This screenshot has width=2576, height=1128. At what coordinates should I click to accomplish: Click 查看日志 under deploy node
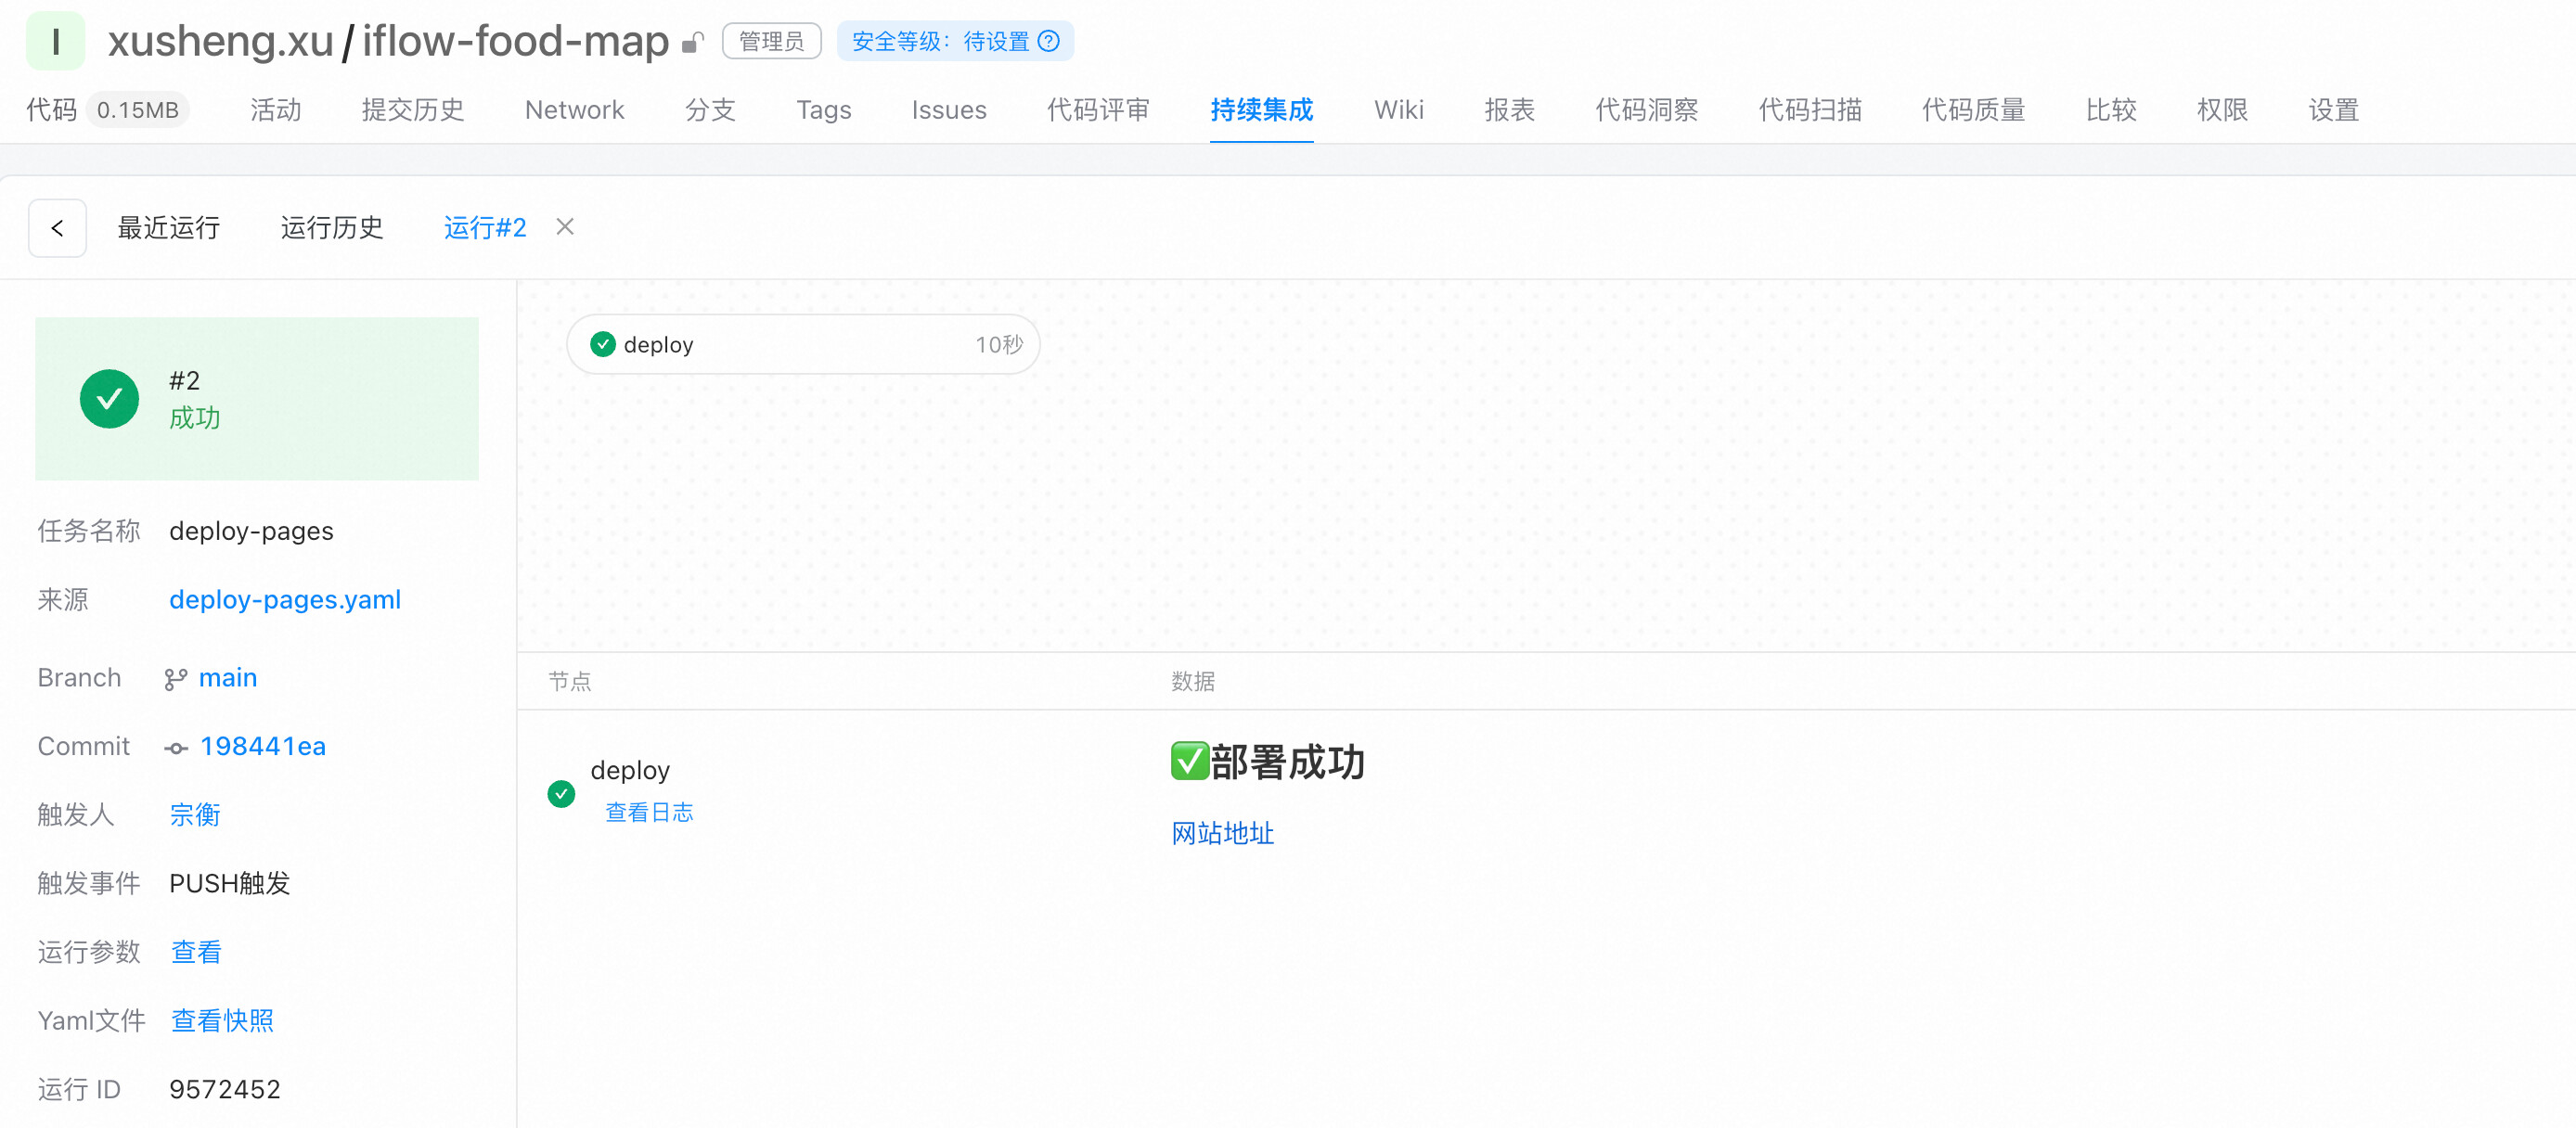[x=648, y=812]
